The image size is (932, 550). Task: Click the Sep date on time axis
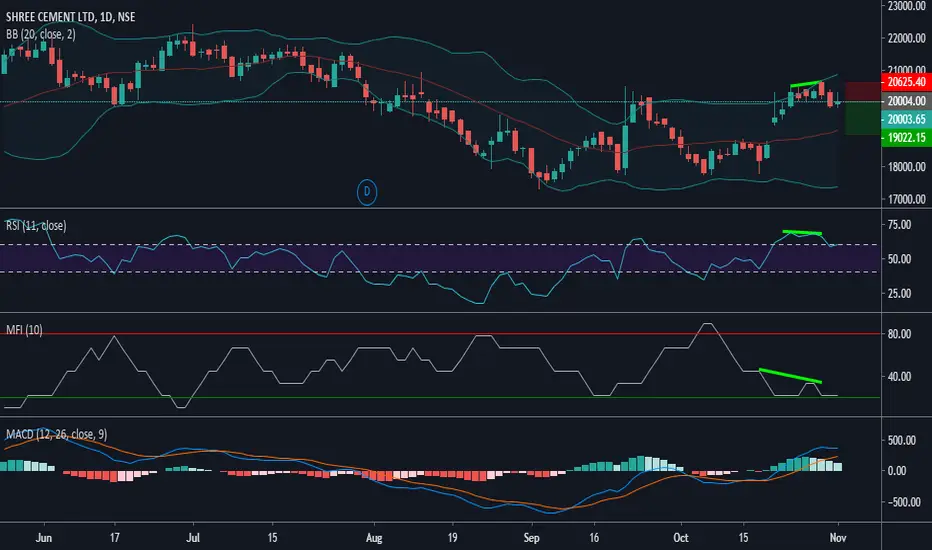tap(531, 538)
